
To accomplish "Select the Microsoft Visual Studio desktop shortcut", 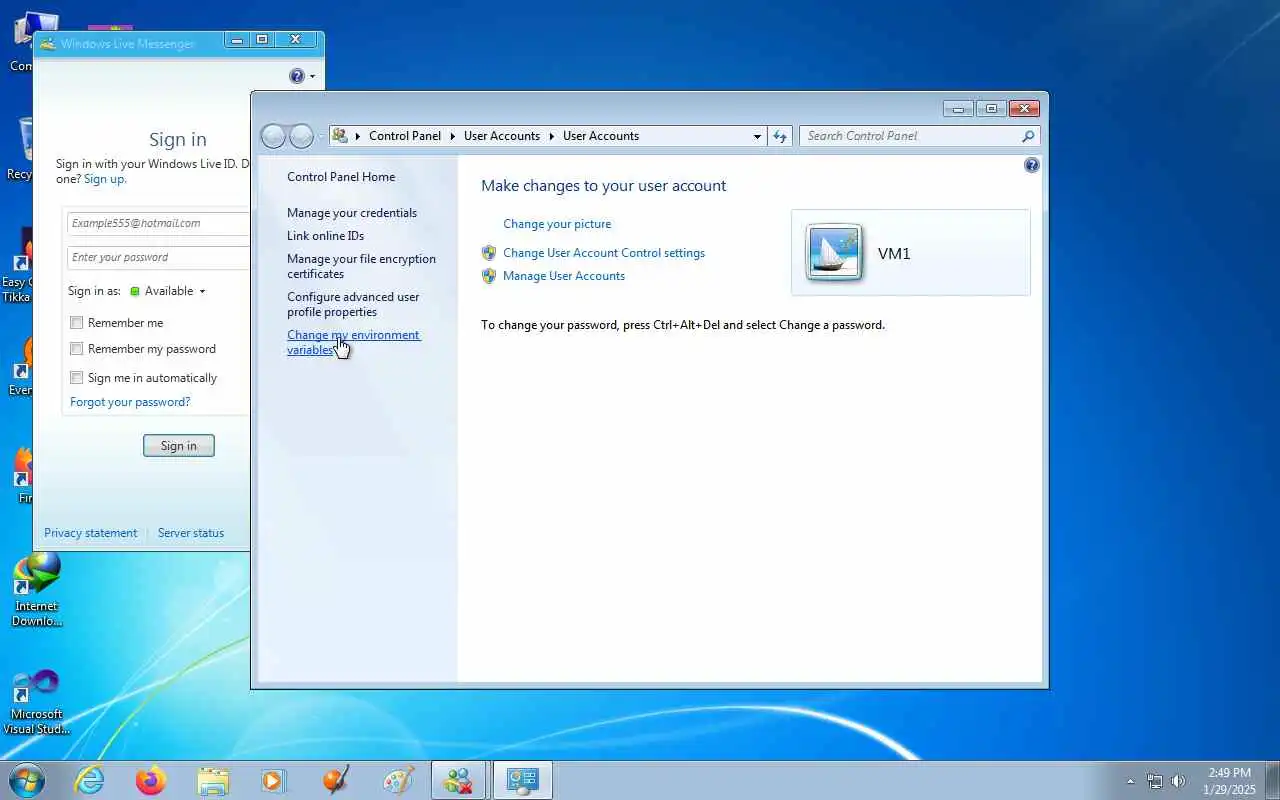I will point(37,702).
